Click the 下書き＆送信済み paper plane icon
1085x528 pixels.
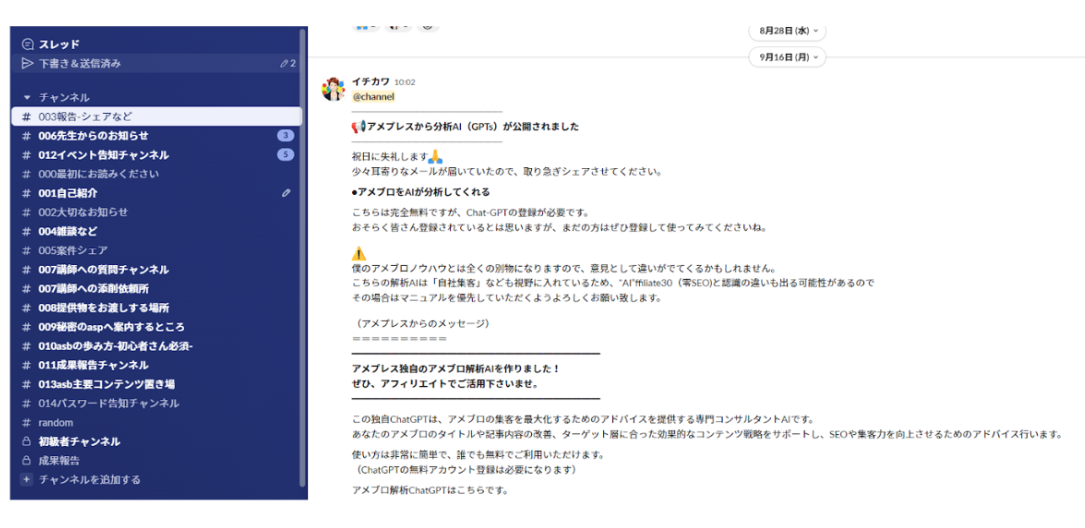(x=27, y=64)
